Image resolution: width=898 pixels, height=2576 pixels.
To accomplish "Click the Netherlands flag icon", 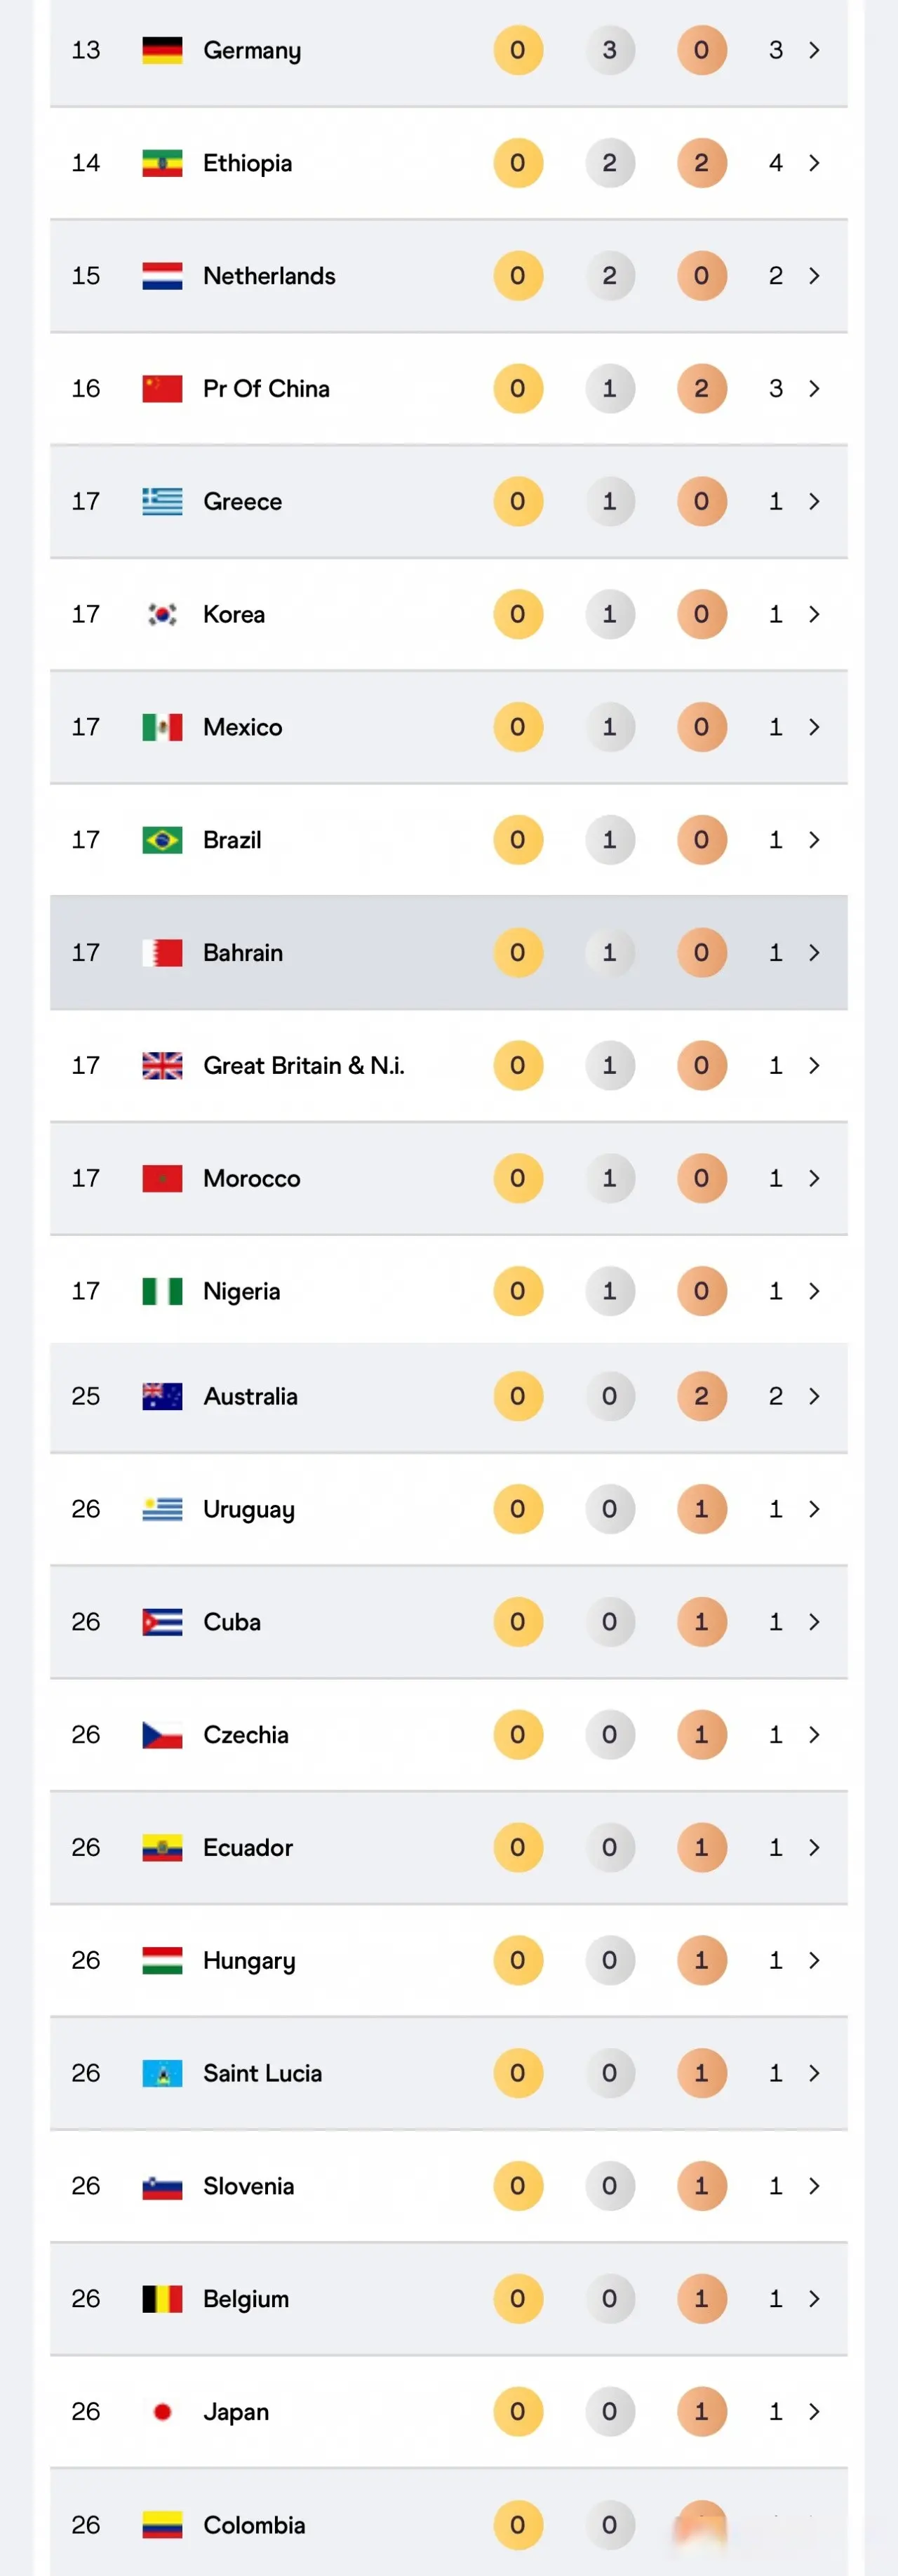I will 162,276.
